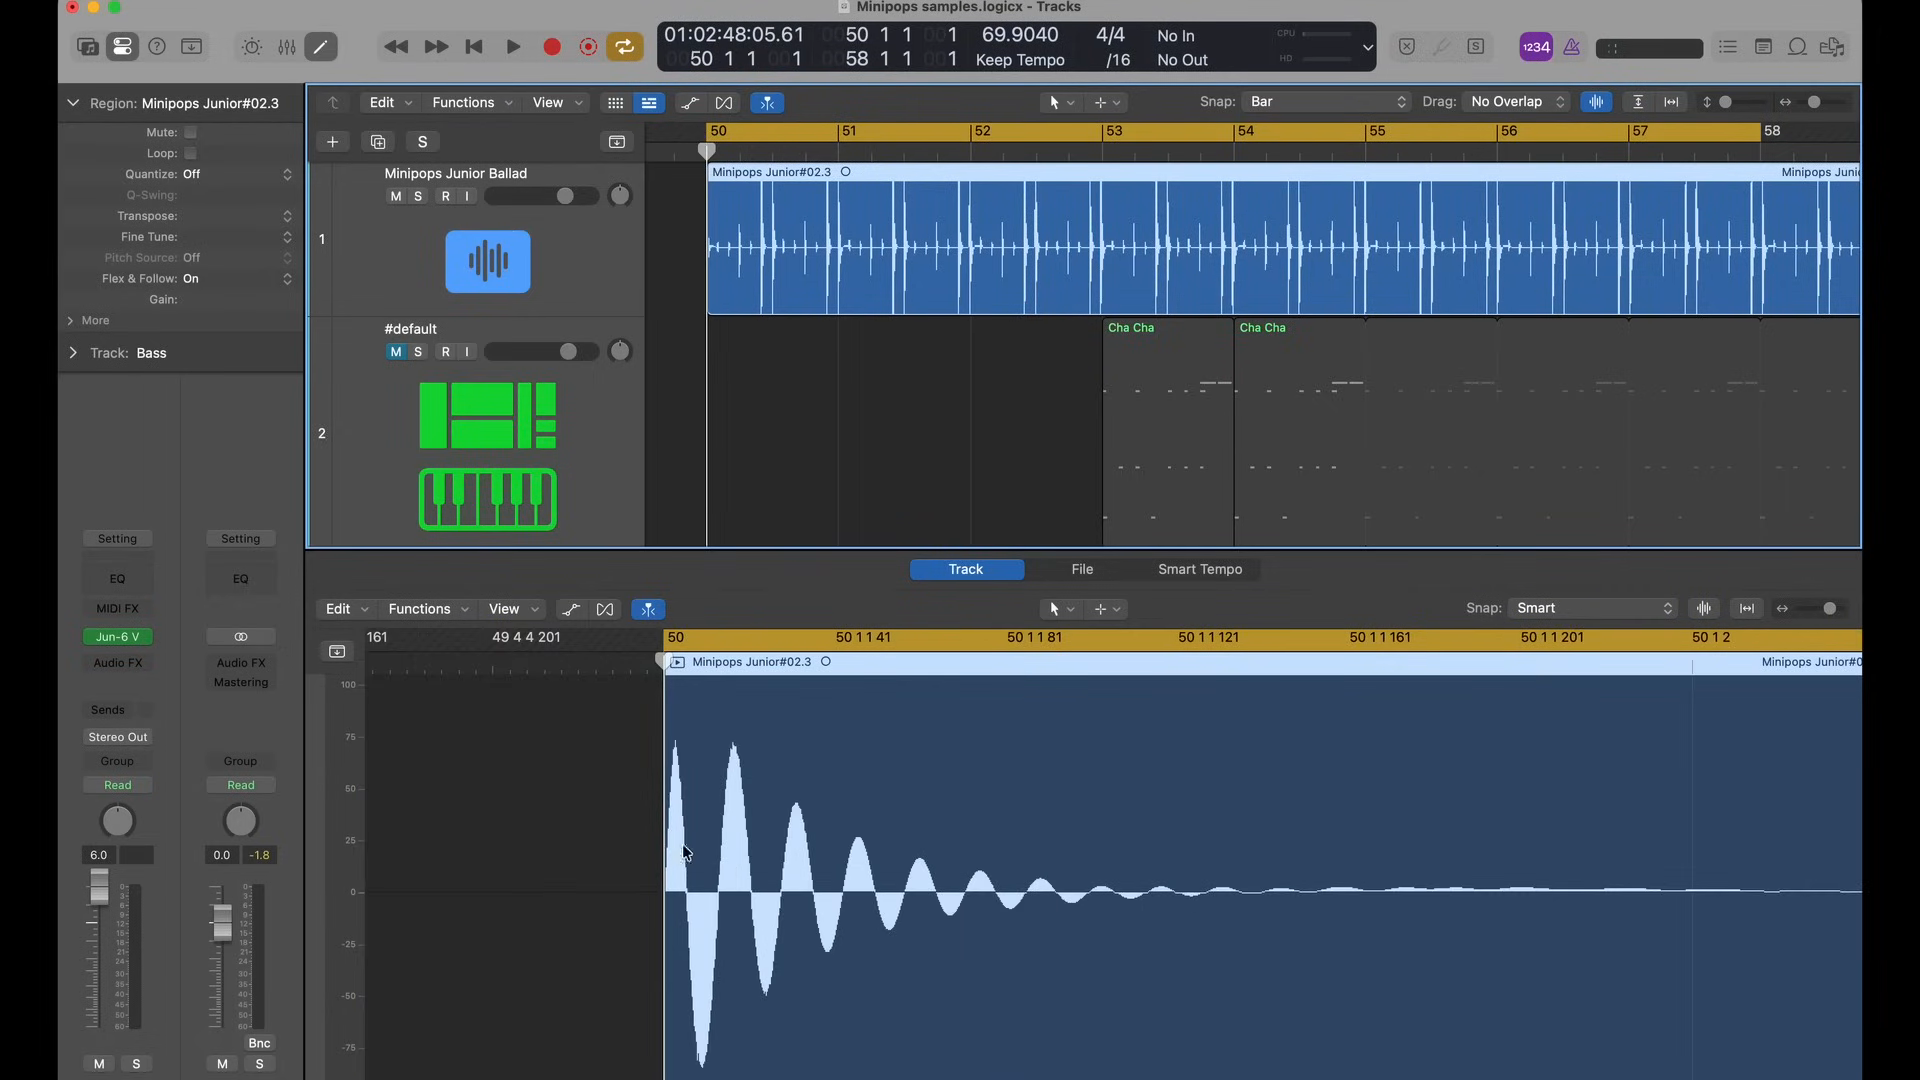
Task: Toggle the metronome click button
Action: tap(1572, 47)
